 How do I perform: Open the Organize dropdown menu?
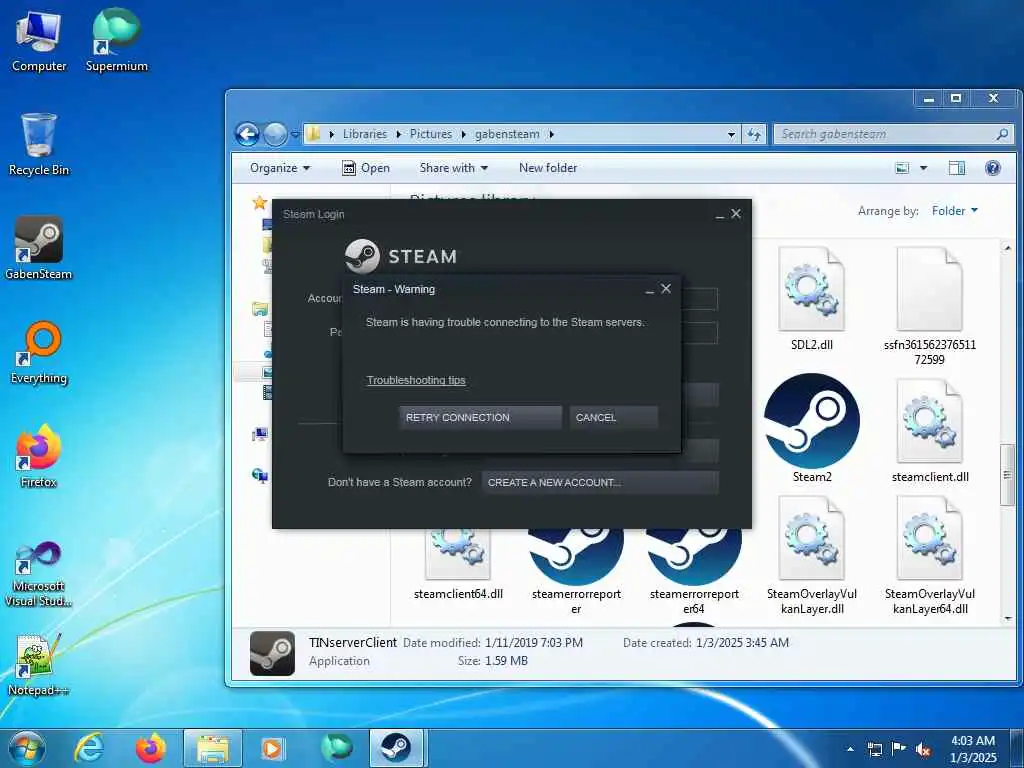(x=280, y=168)
